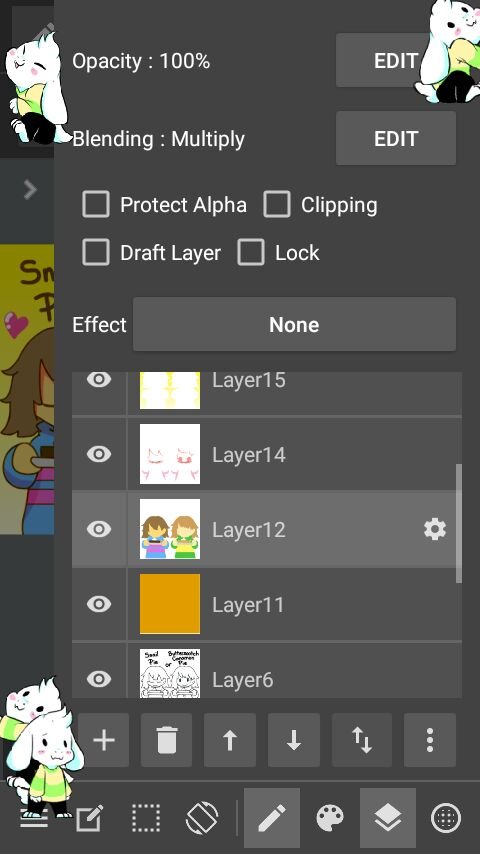Open three-dot layer options menu
Viewport: 480px width, 854px height.
pos(430,740)
